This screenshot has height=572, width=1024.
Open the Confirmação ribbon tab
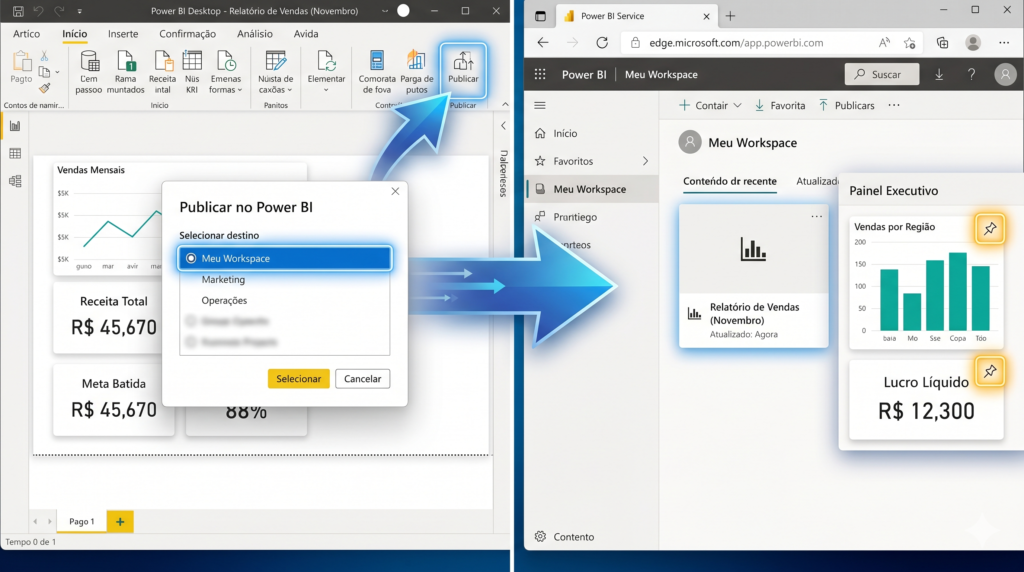pyautogui.click(x=187, y=34)
